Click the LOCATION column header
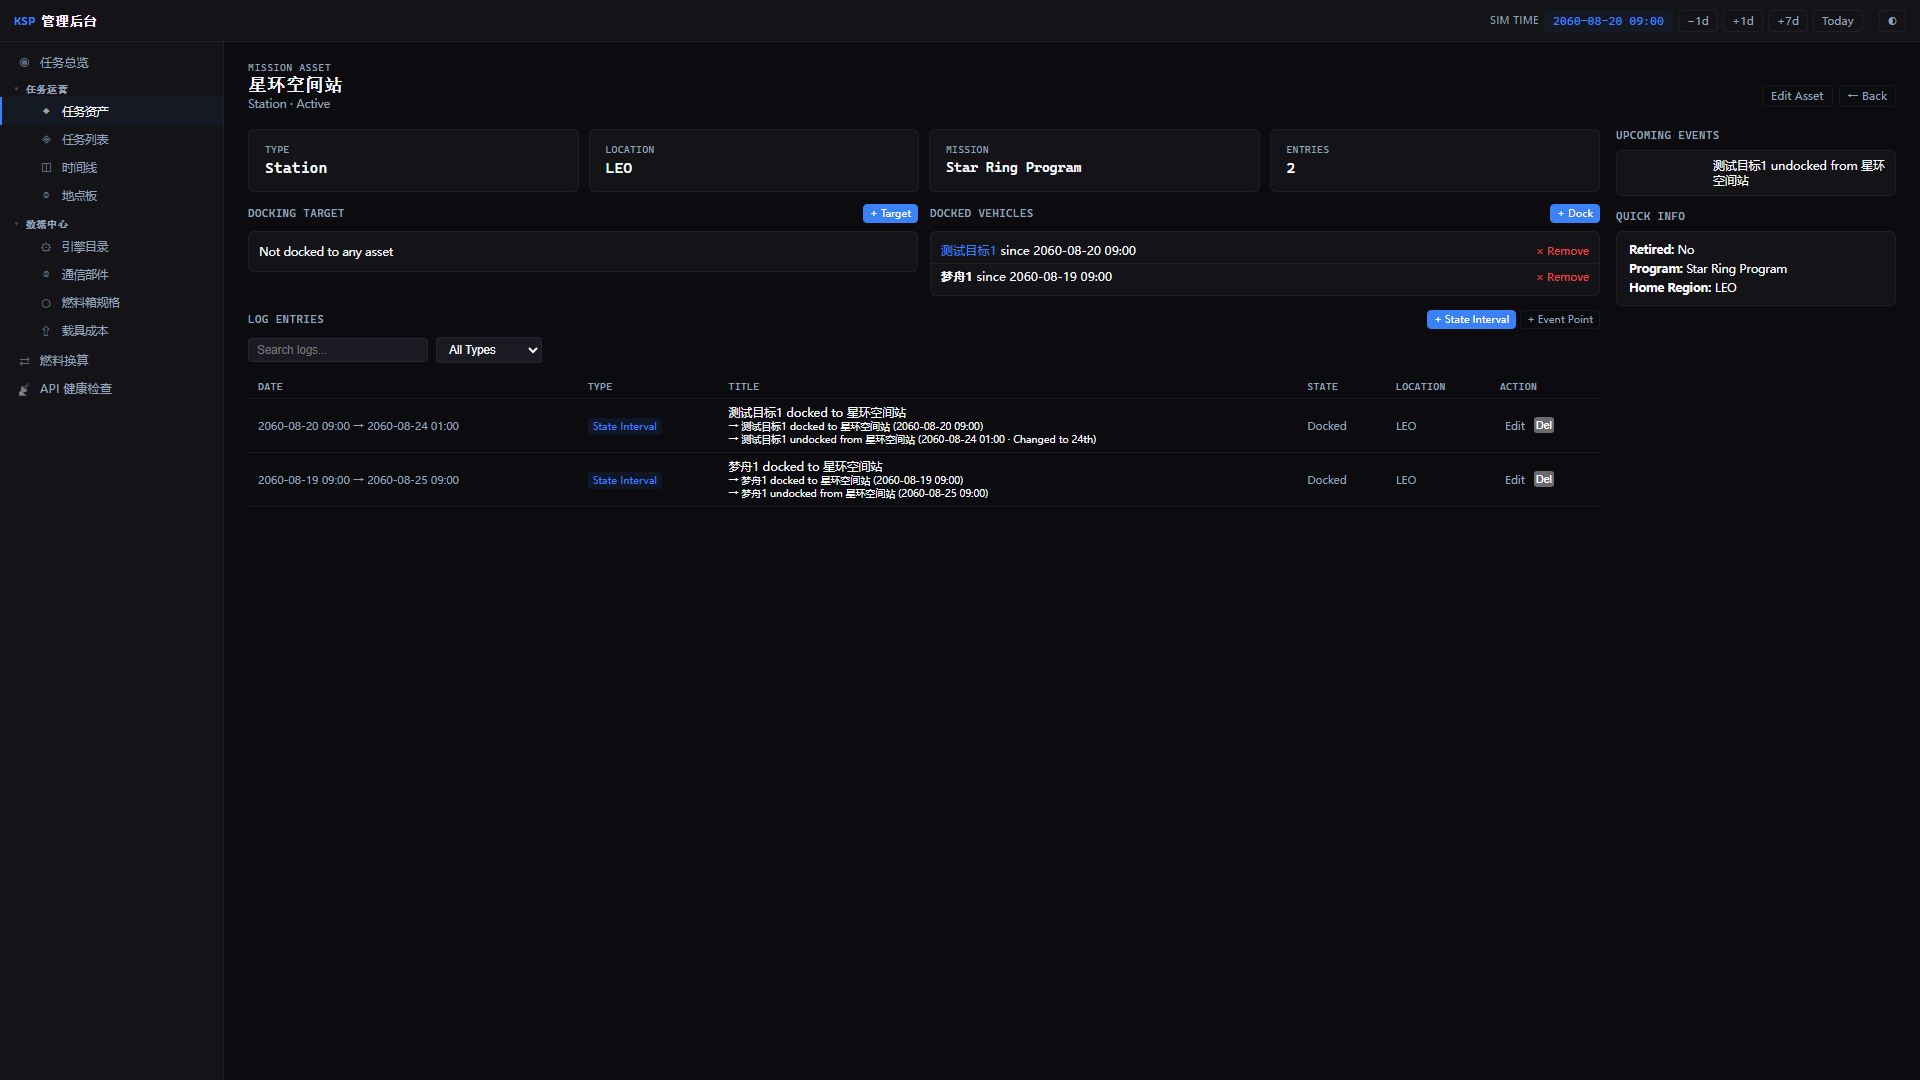This screenshot has width=1920, height=1080. pyautogui.click(x=1420, y=387)
